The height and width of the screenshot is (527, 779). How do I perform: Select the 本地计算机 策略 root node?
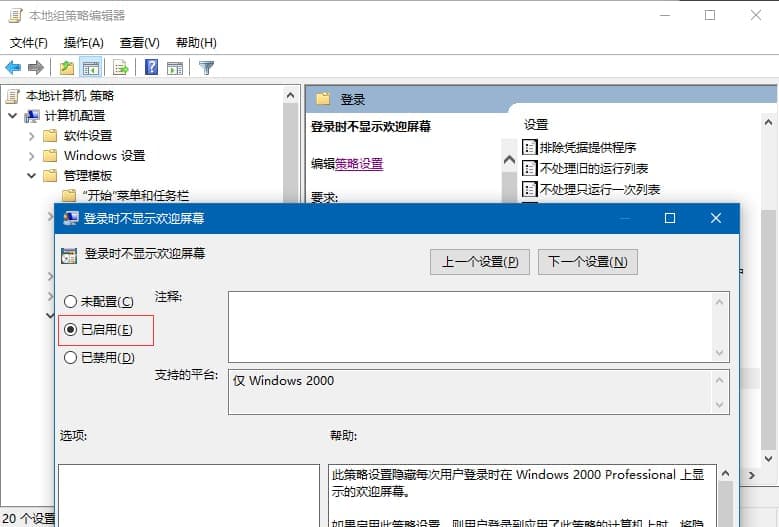coord(70,95)
